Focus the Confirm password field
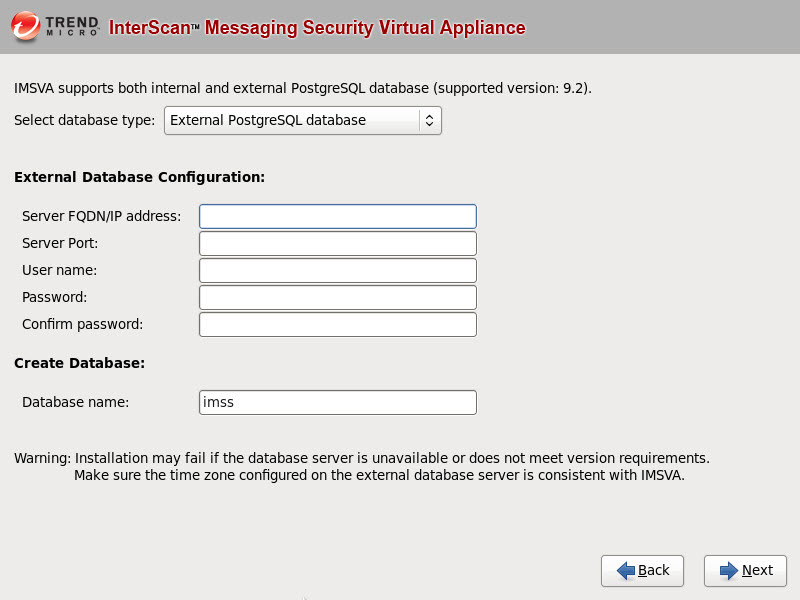Image resolution: width=800 pixels, height=600 pixels. pyautogui.click(x=337, y=324)
